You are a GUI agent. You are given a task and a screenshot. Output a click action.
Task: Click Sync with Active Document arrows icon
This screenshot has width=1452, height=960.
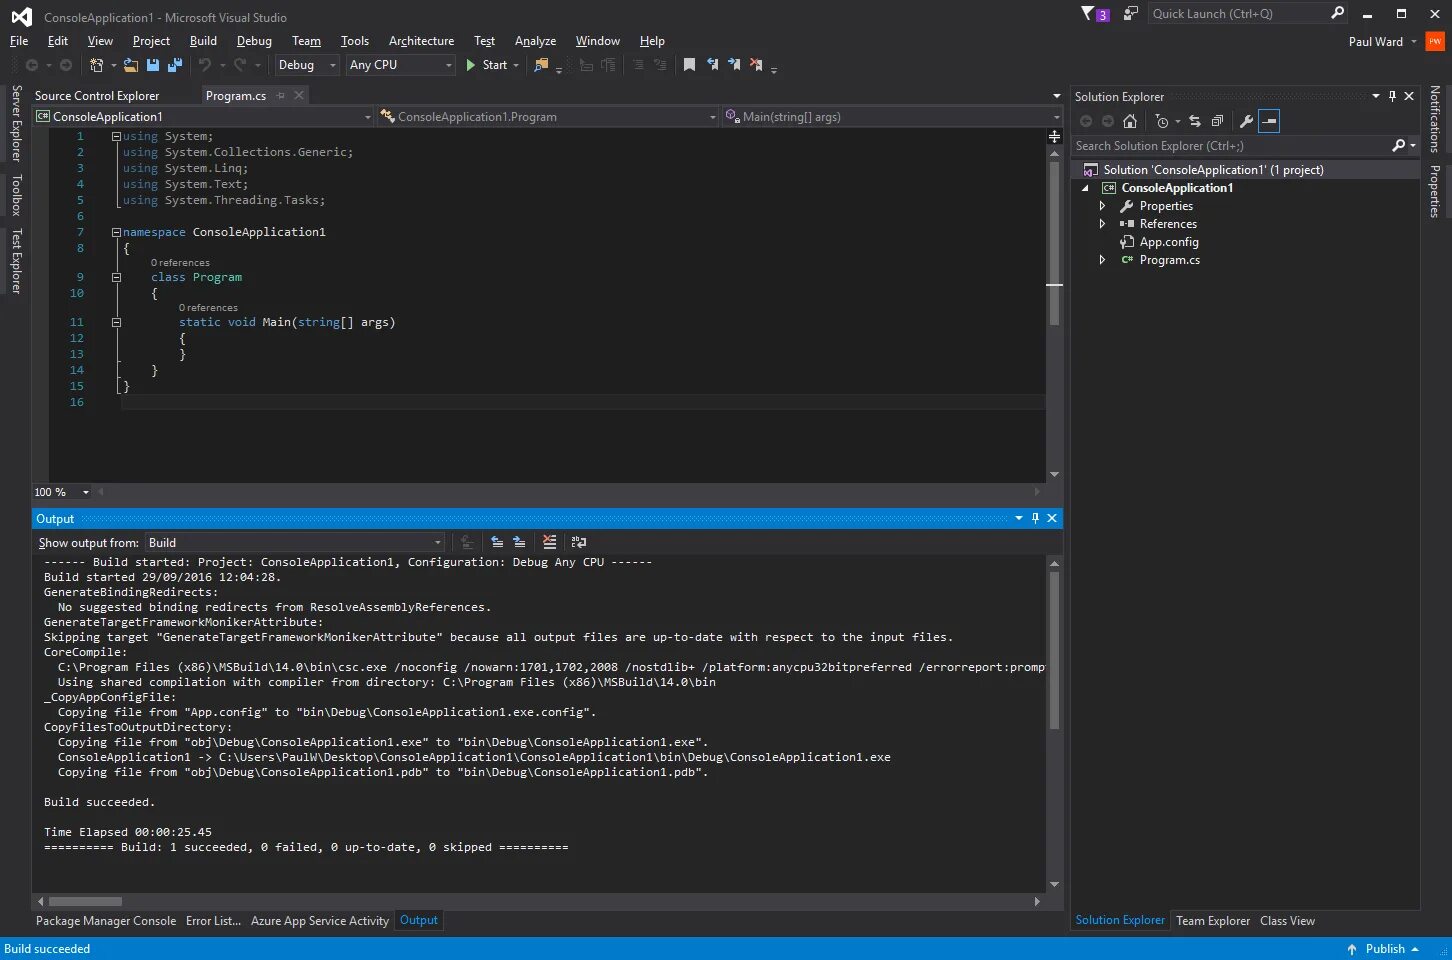click(x=1195, y=121)
